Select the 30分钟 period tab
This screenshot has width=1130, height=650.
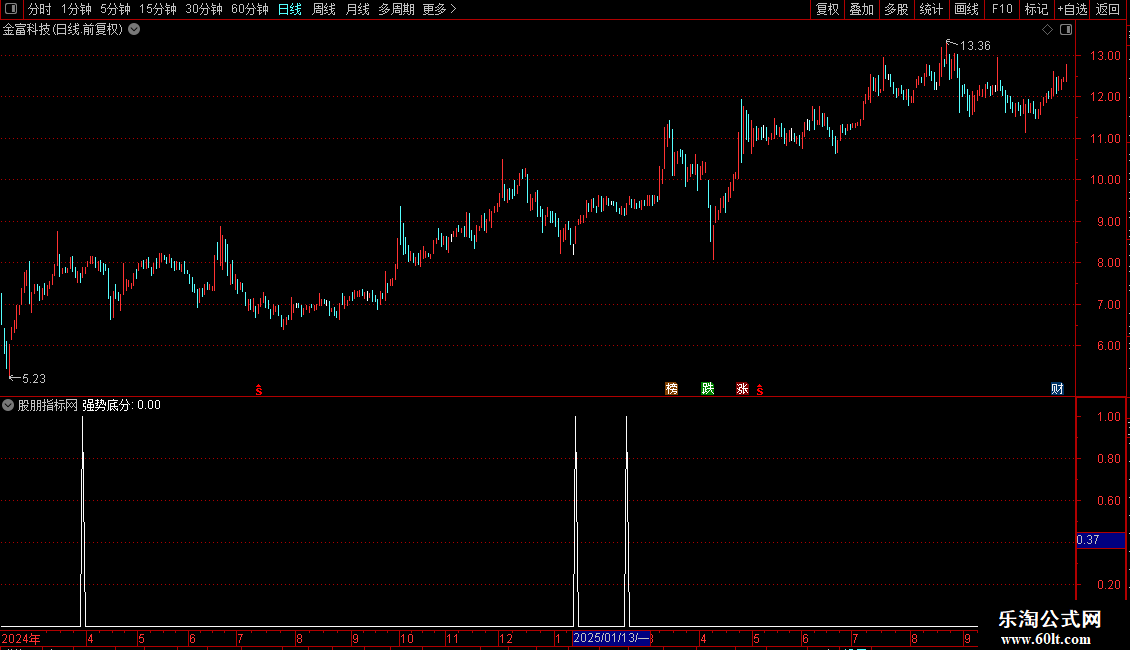pyautogui.click(x=204, y=9)
